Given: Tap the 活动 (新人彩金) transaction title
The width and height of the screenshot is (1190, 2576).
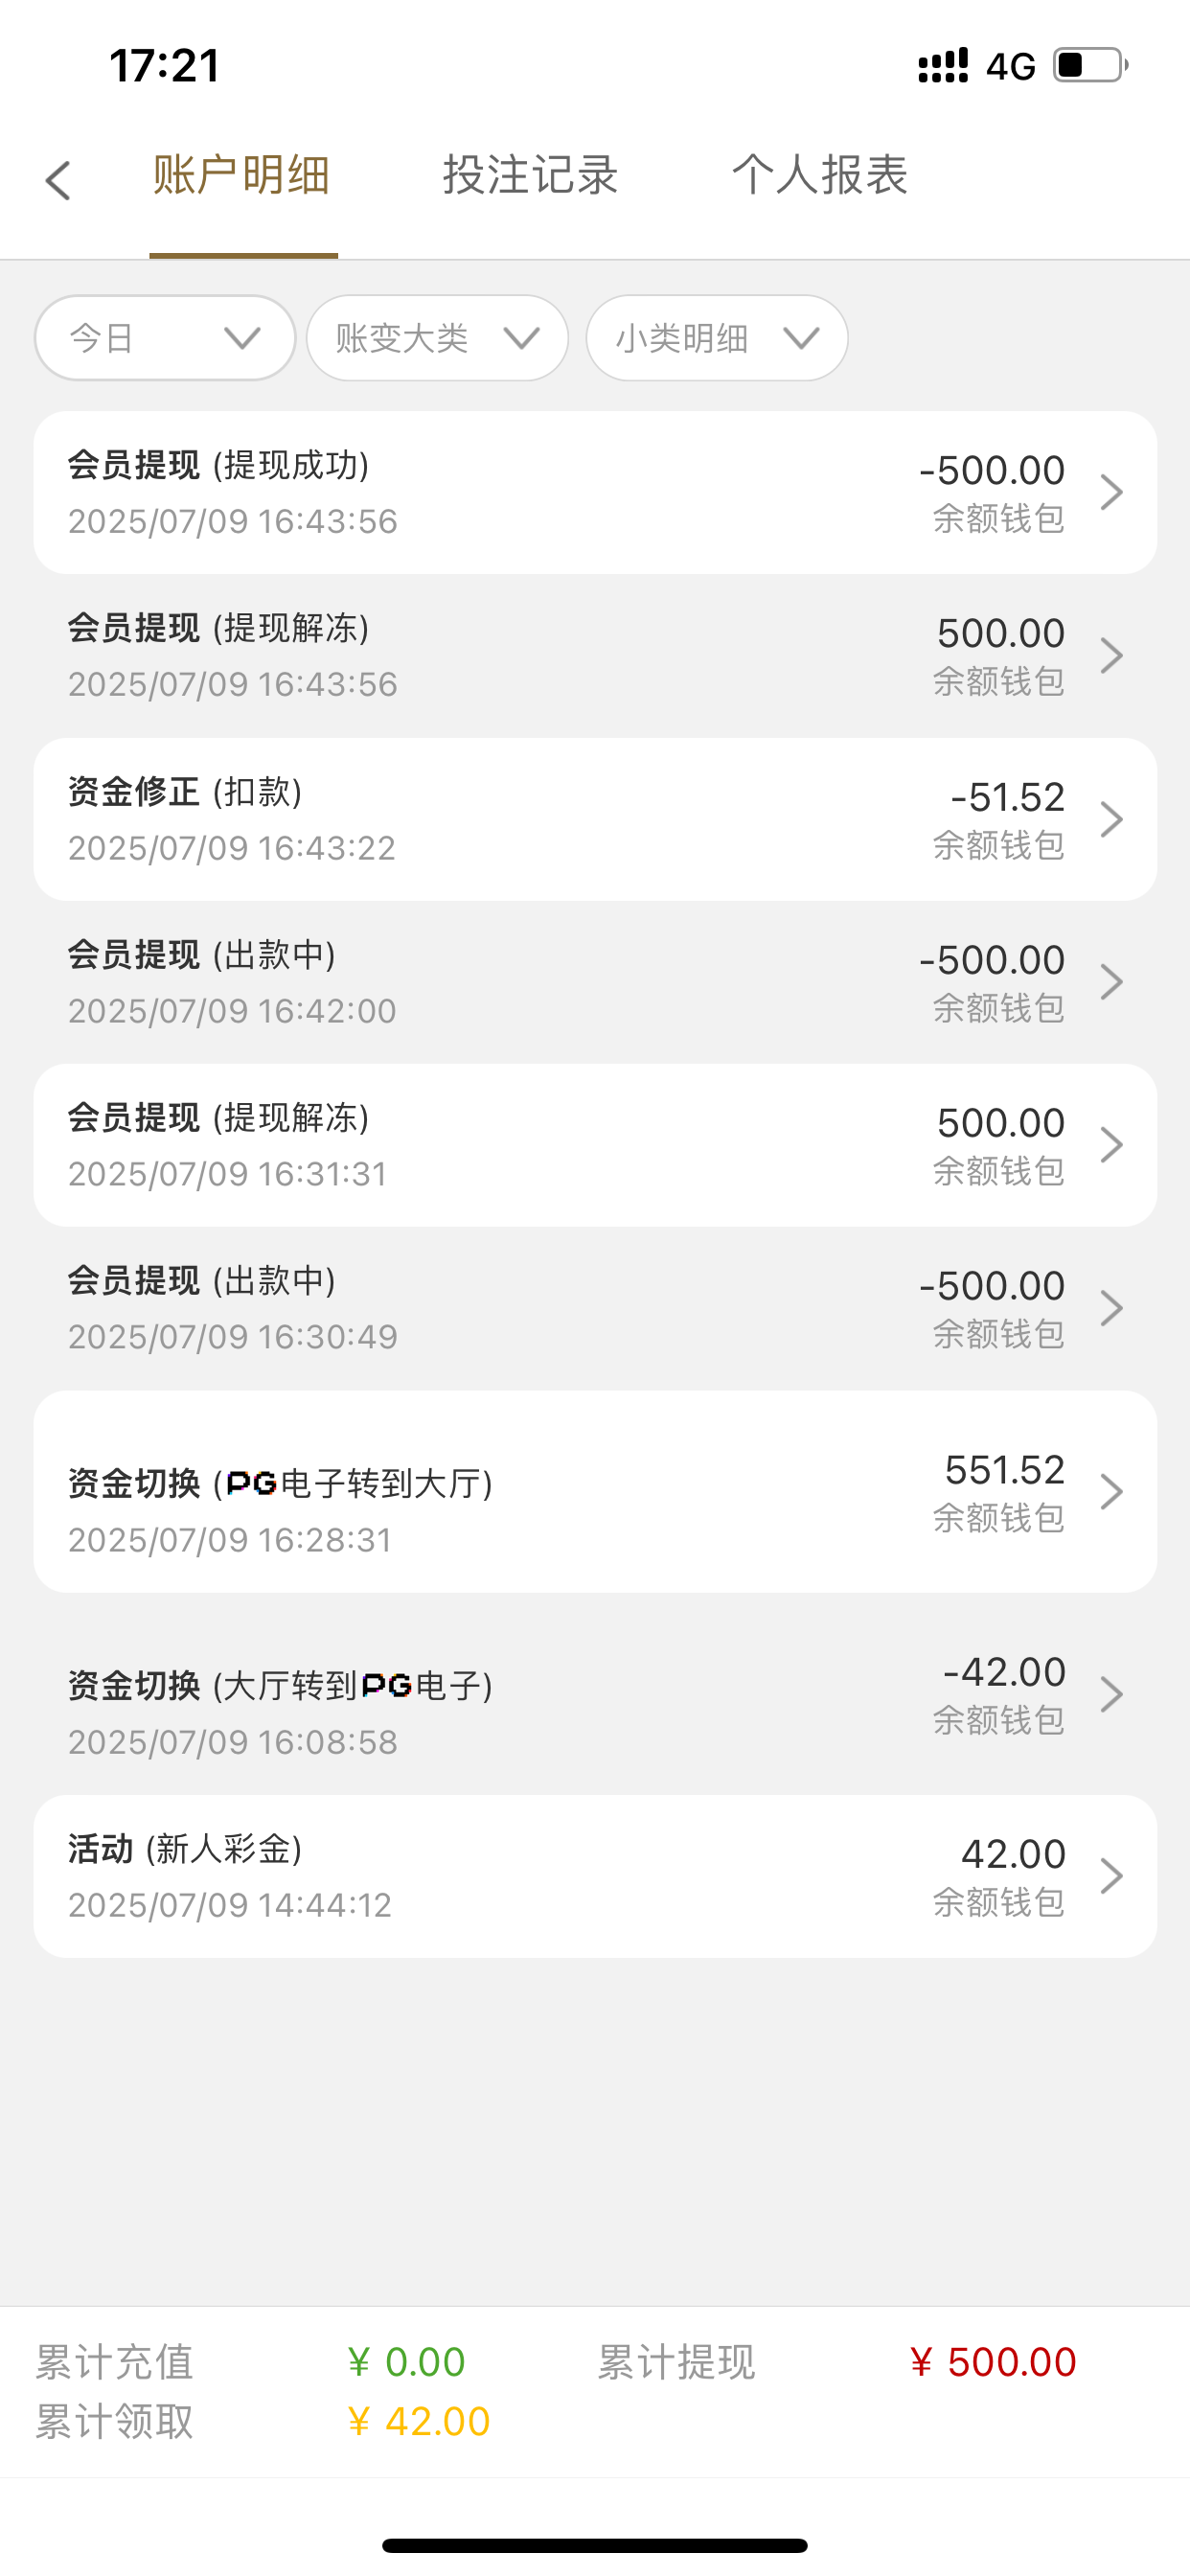Looking at the screenshot, I should [186, 1849].
